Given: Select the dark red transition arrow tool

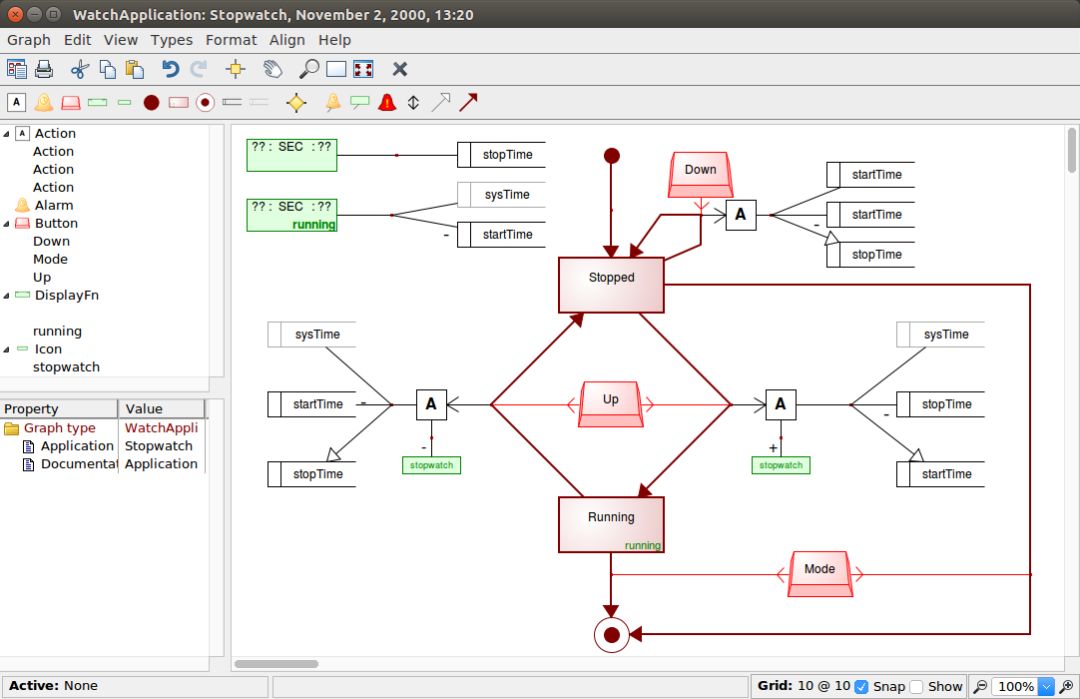Looking at the screenshot, I should tap(468, 102).
